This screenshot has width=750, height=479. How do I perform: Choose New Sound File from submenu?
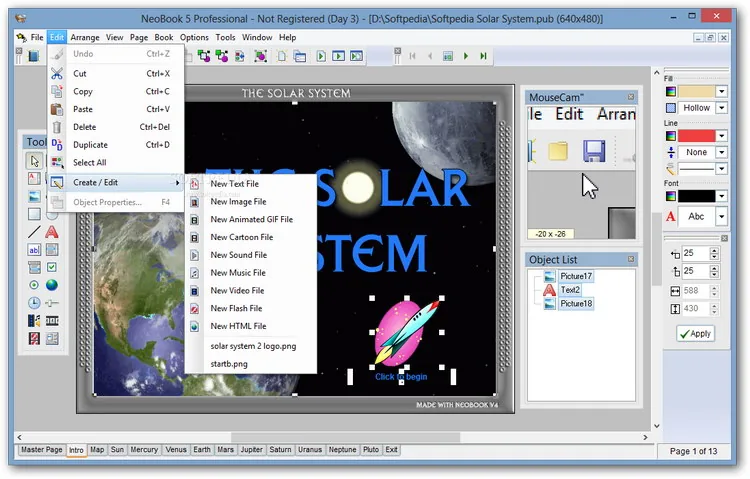(251, 255)
